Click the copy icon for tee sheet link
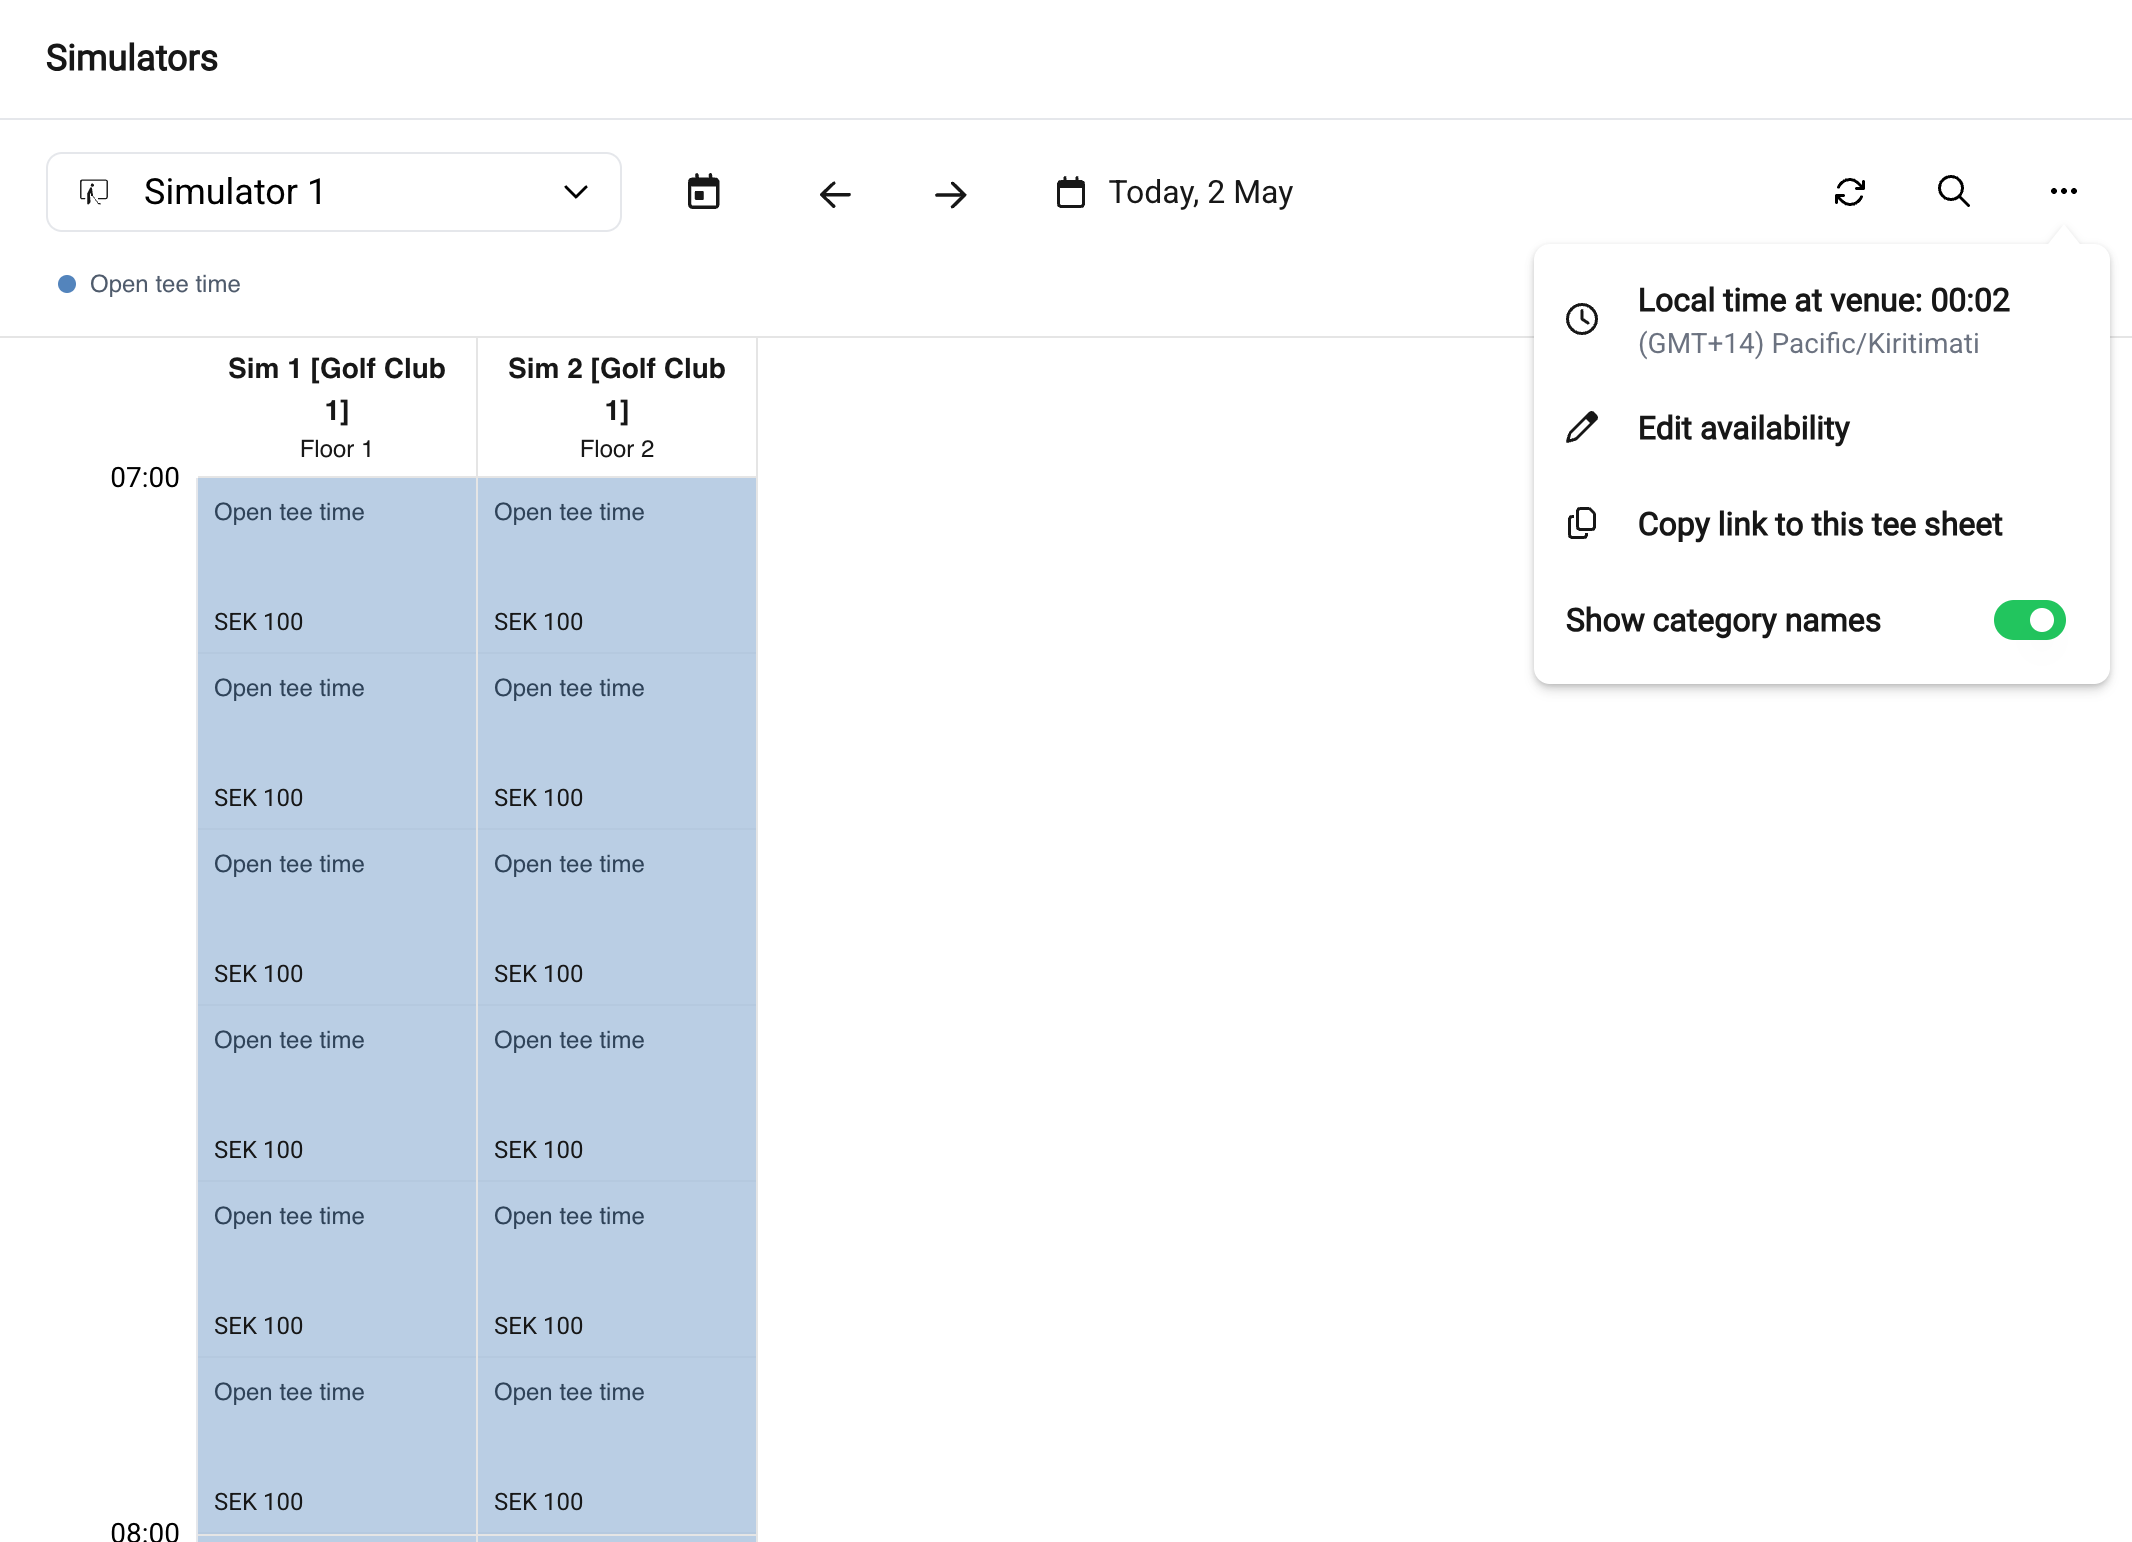Viewport: 2132px width, 1542px height. [1582, 524]
